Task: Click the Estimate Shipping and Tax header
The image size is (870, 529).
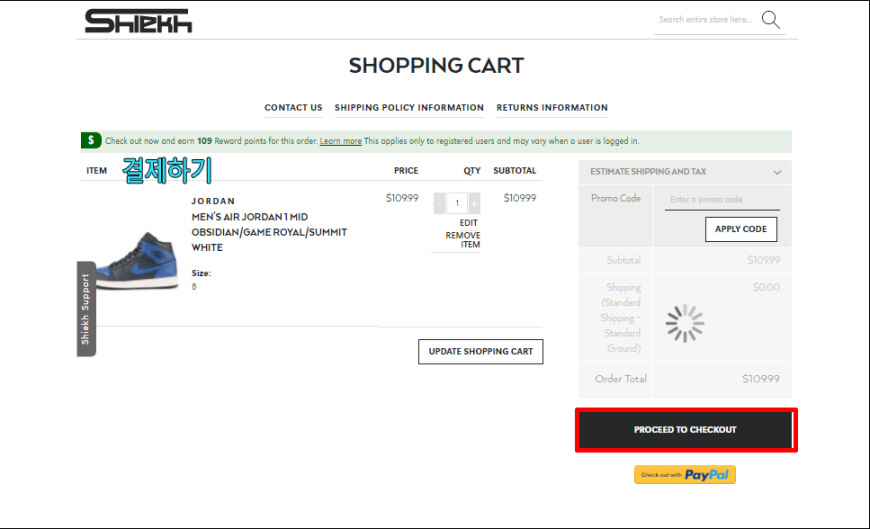Action: tap(685, 172)
